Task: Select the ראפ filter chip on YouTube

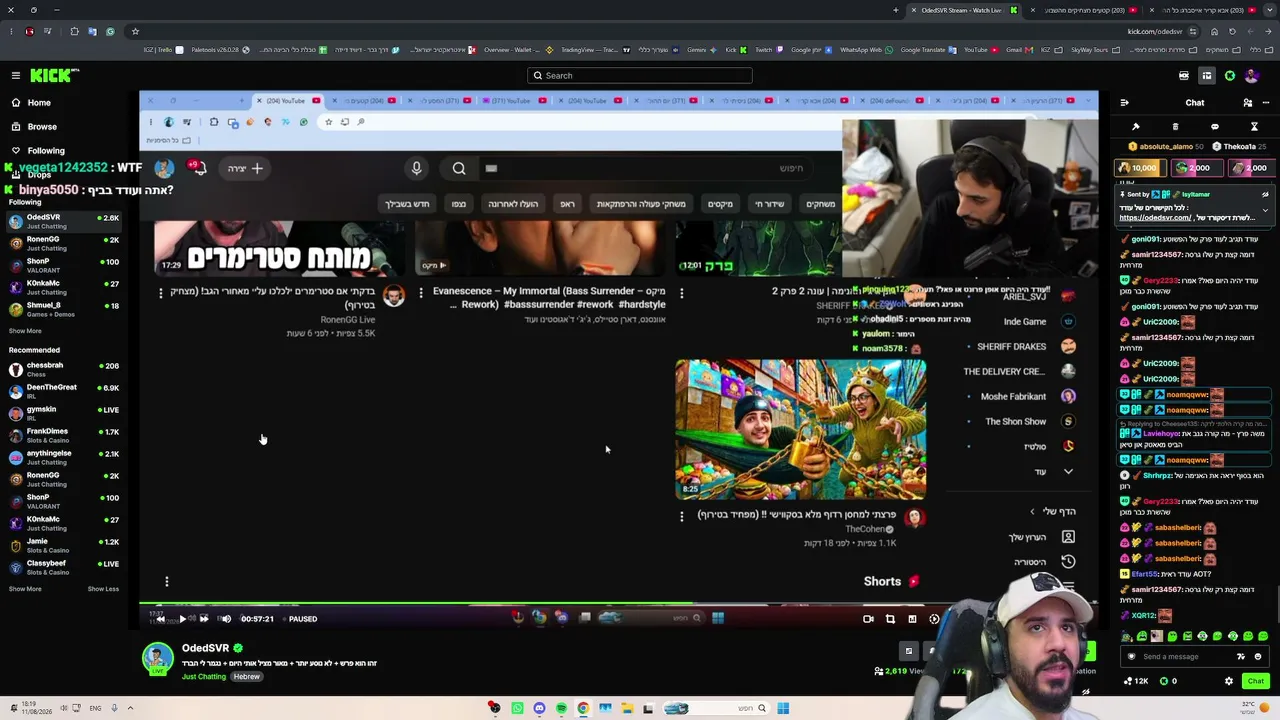Action: point(567,204)
